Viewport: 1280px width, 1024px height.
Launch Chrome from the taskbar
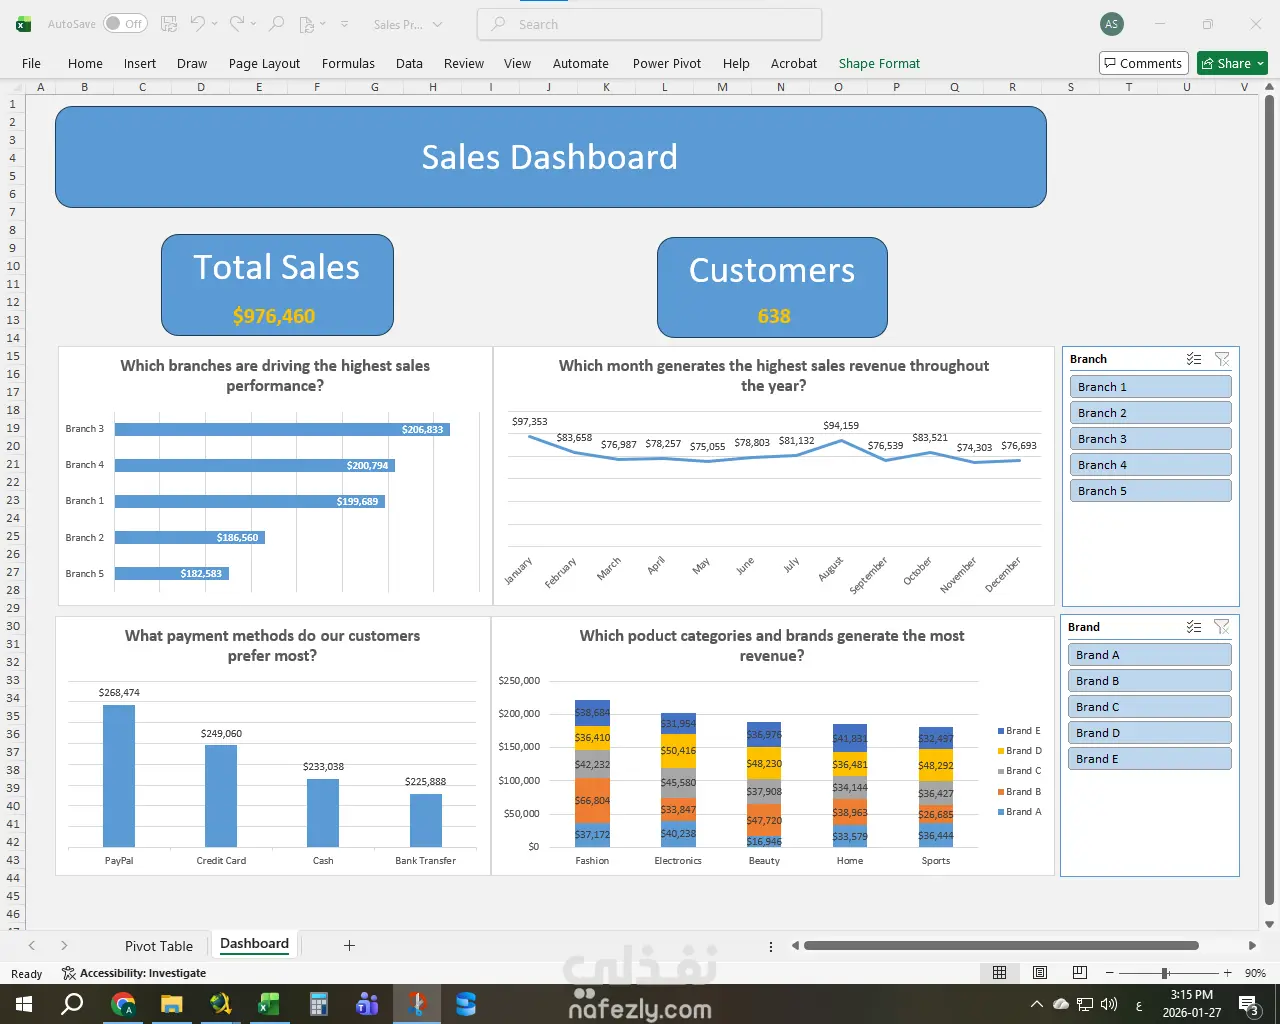coord(123,1004)
